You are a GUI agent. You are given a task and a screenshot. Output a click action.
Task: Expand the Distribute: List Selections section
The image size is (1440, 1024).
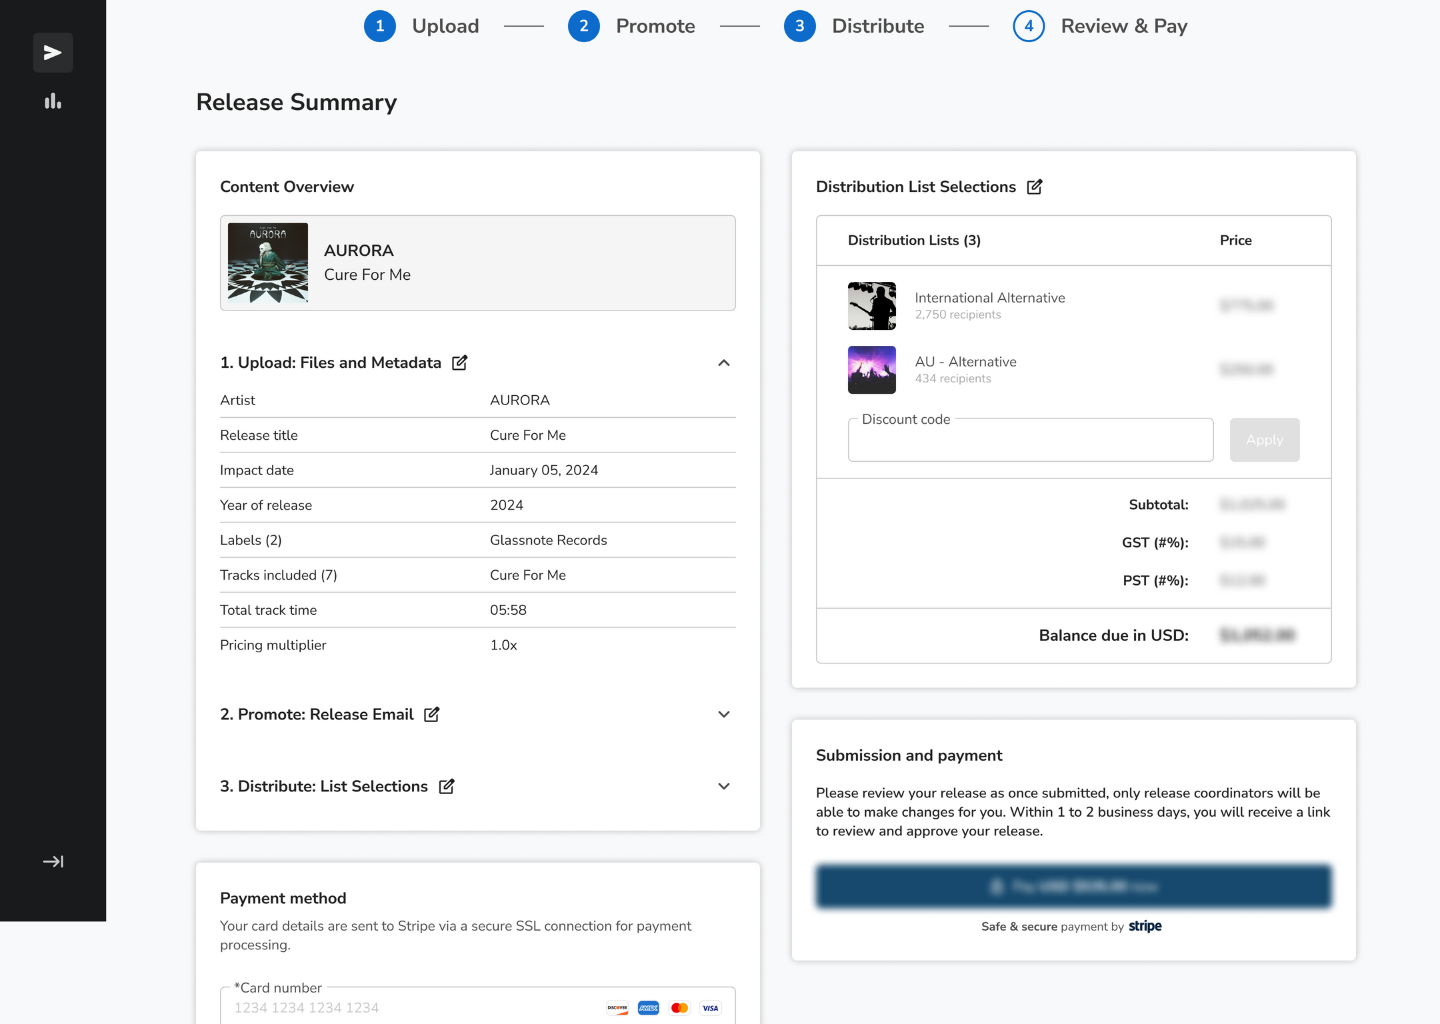coord(724,787)
